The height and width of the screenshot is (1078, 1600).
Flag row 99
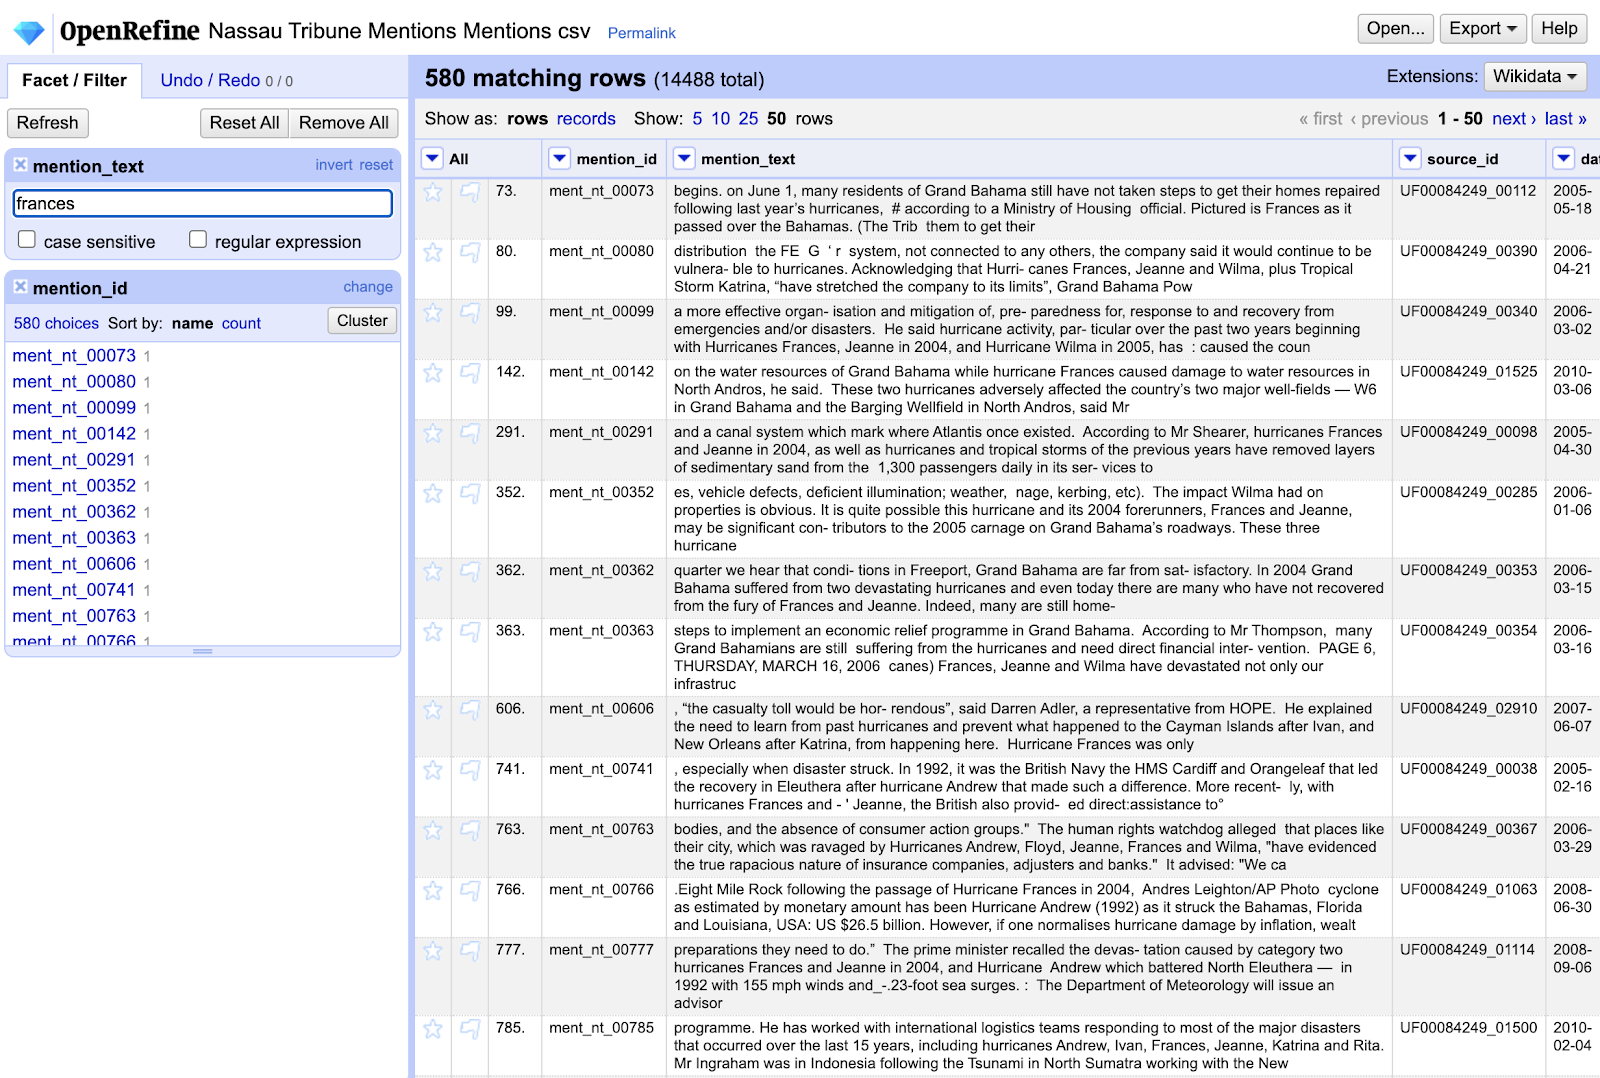click(x=469, y=313)
